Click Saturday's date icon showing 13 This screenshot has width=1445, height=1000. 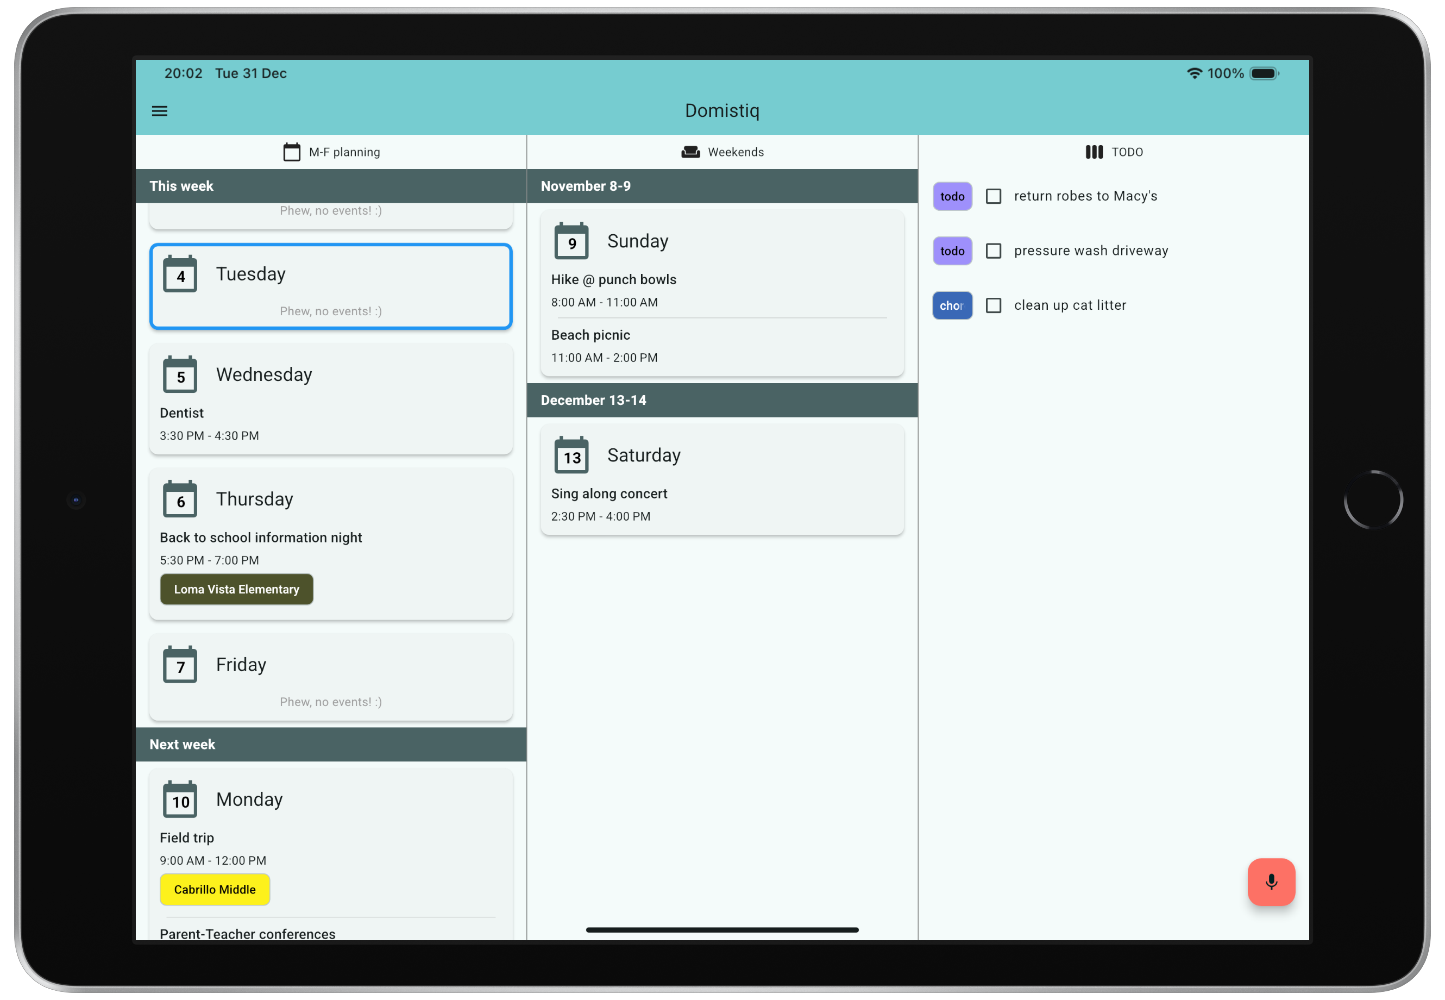click(571, 455)
